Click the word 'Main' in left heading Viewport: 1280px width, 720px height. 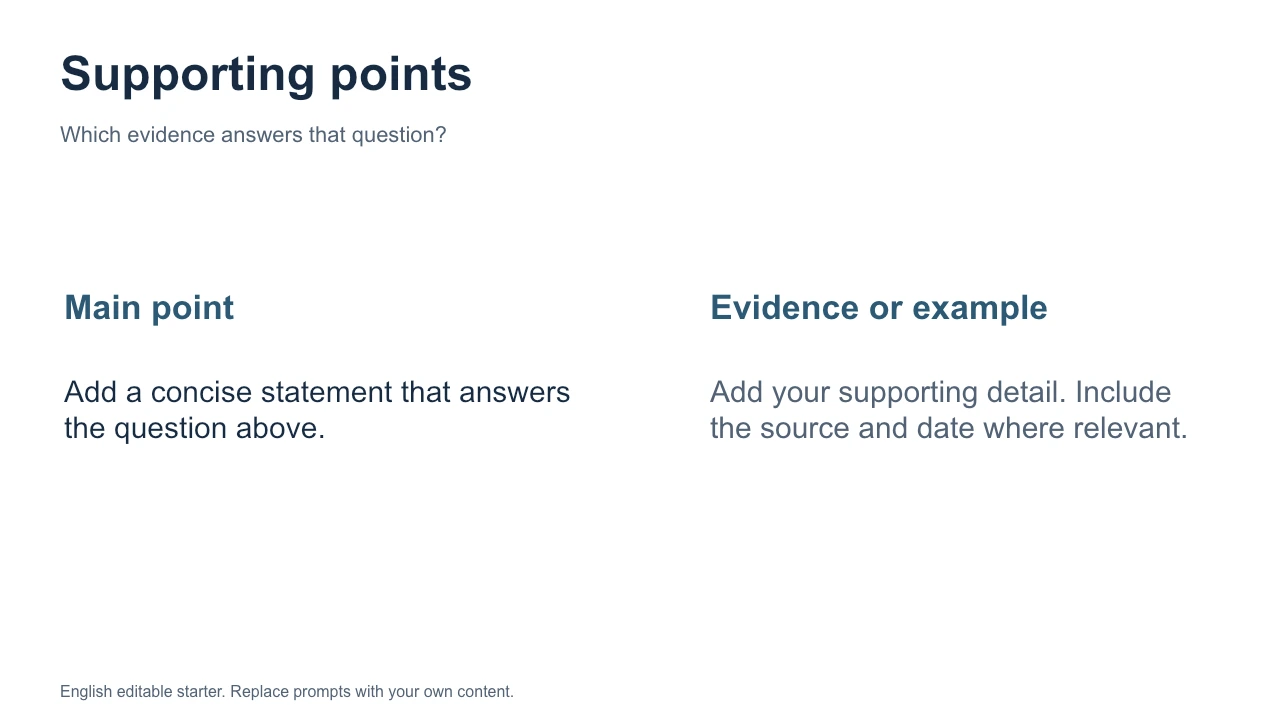pos(103,307)
